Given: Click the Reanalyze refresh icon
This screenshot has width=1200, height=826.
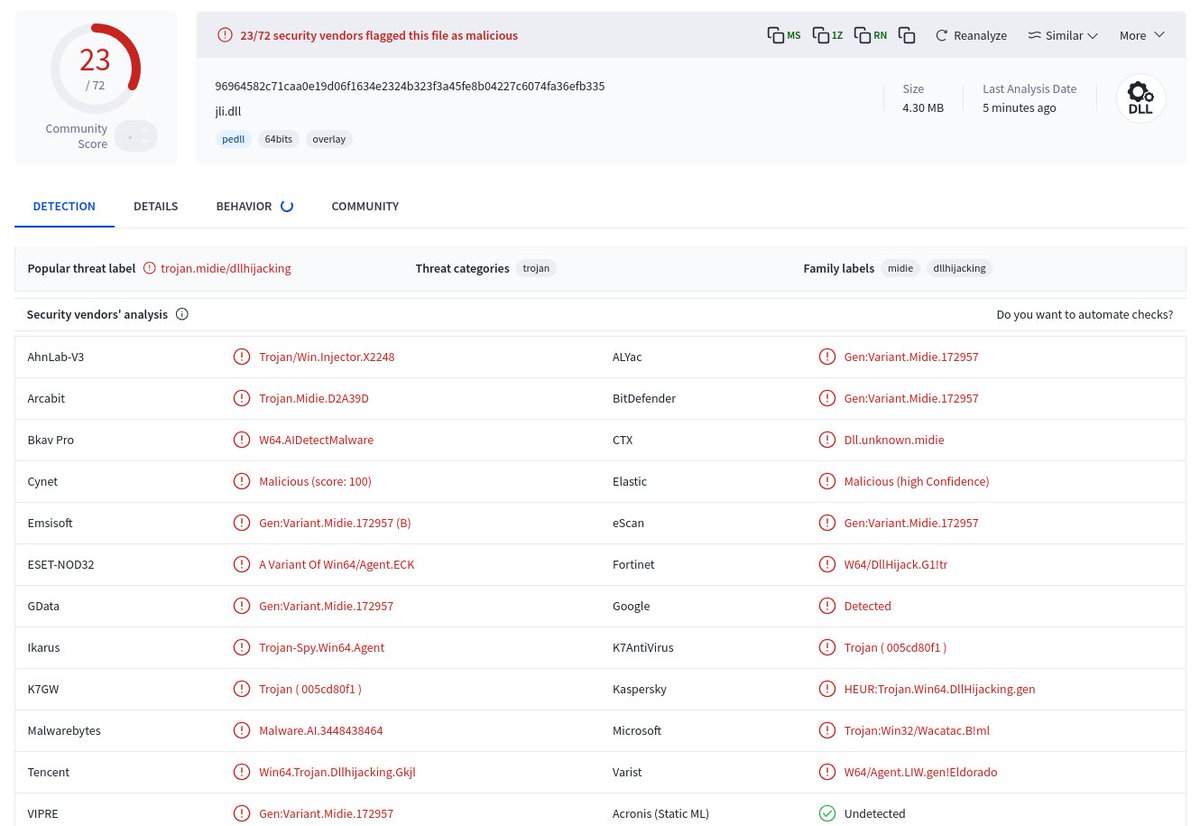Looking at the screenshot, I should (941, 34).
